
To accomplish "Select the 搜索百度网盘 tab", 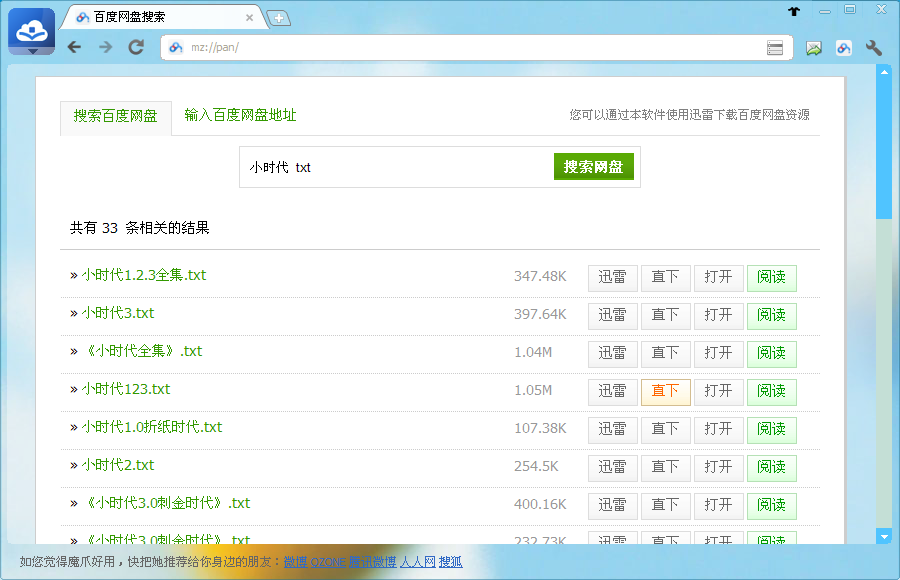I will click(x=115, y=116).
